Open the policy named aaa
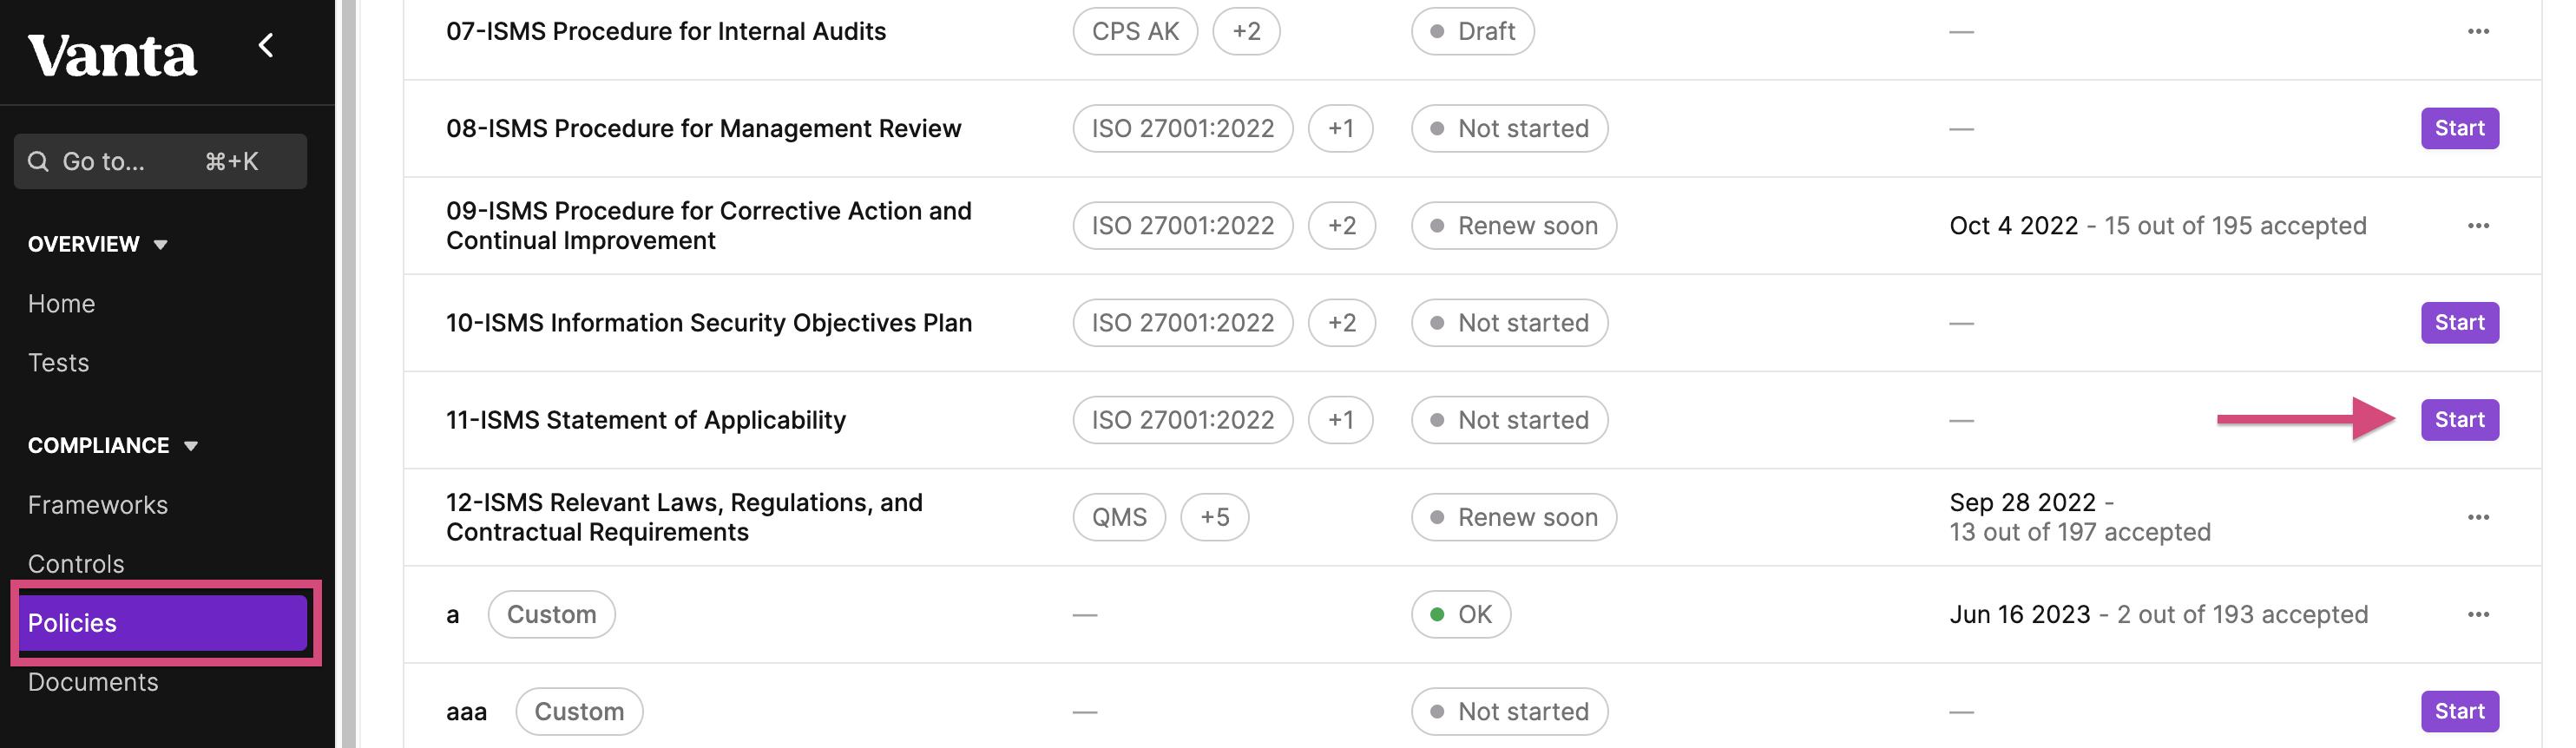This screenshot has width=2576, height=748. pos(466,712)
